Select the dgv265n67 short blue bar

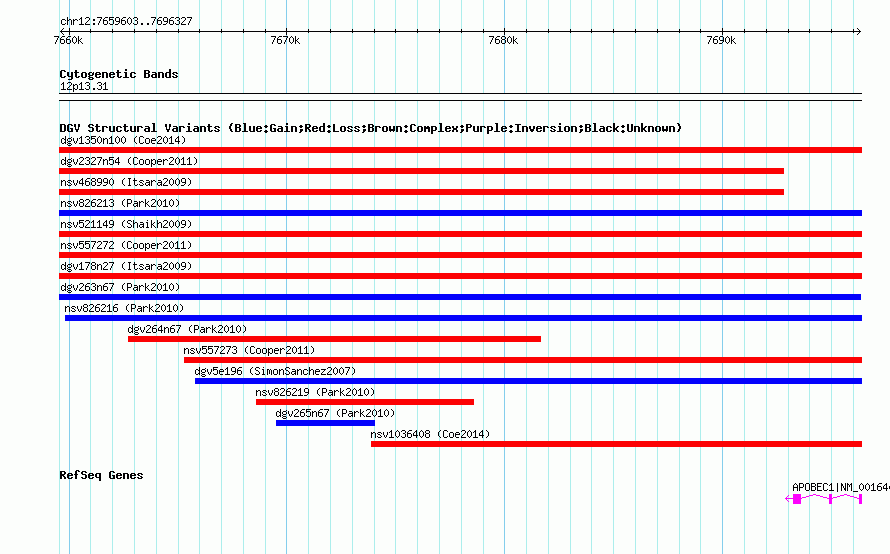click(325, 423)
